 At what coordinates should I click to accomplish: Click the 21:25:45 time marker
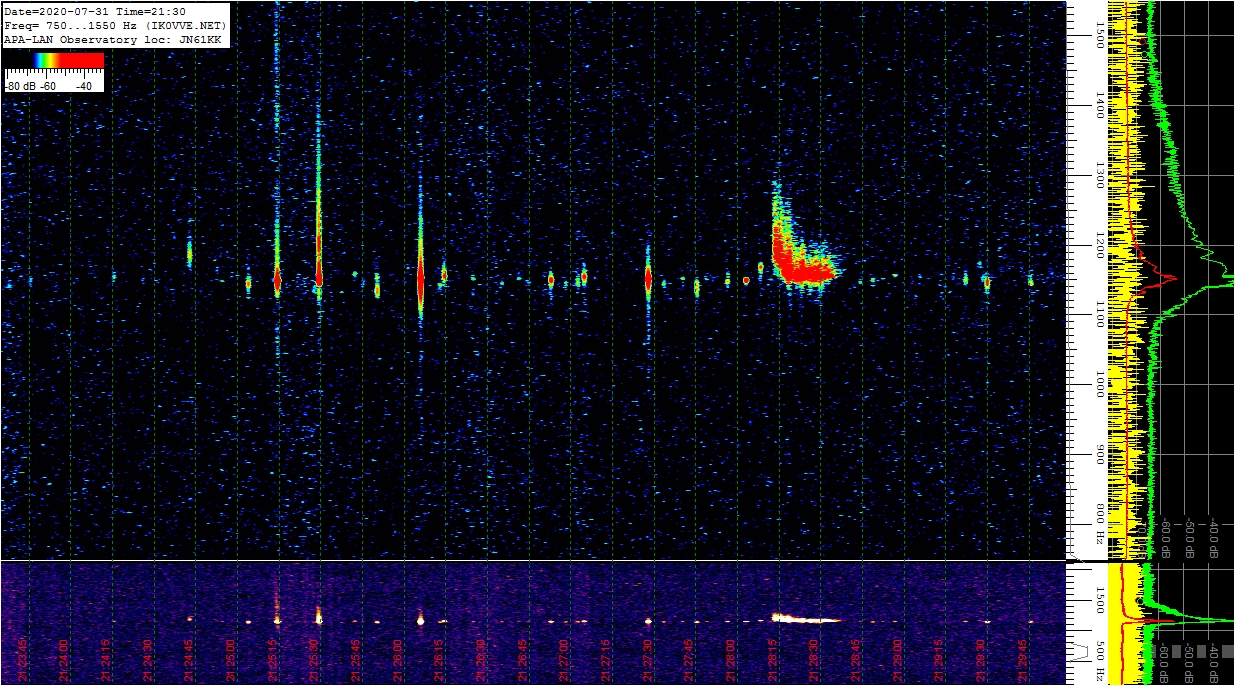click(357, 661)
